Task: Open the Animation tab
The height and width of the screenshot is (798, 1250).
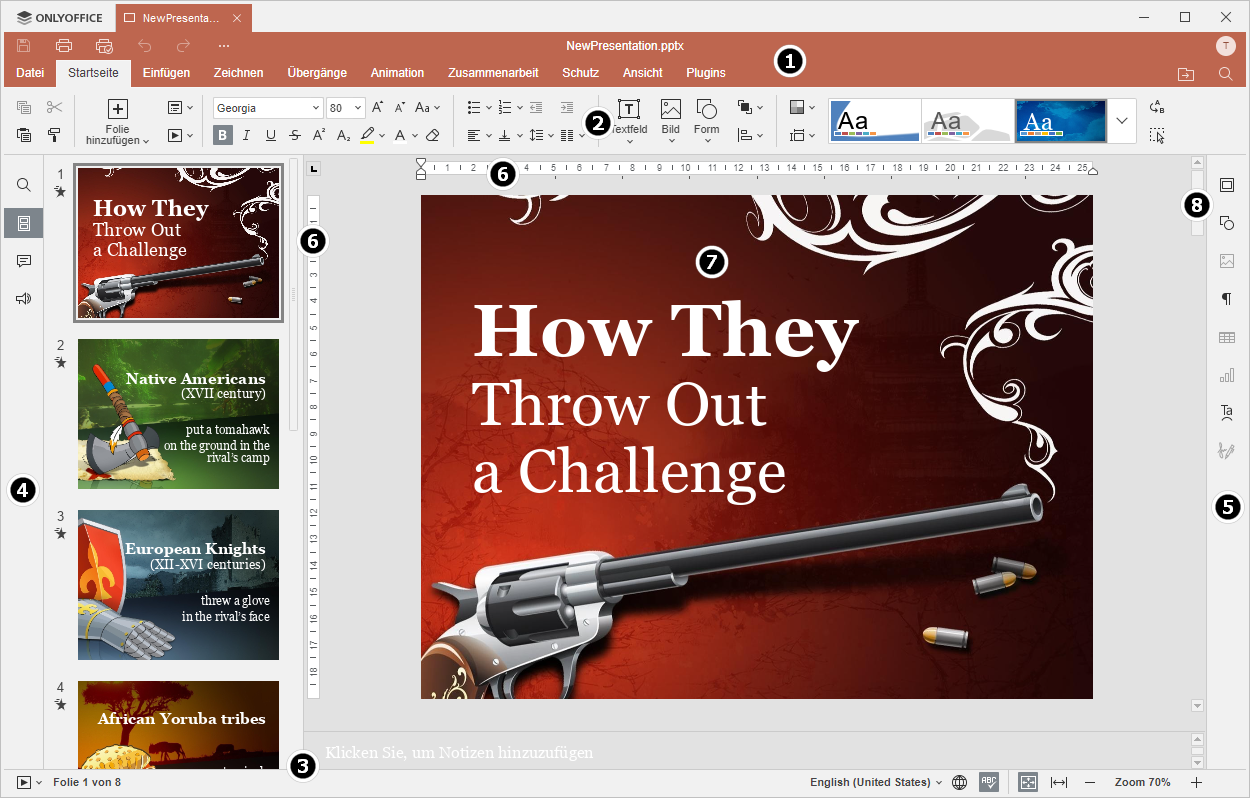Action: [397, 73]
